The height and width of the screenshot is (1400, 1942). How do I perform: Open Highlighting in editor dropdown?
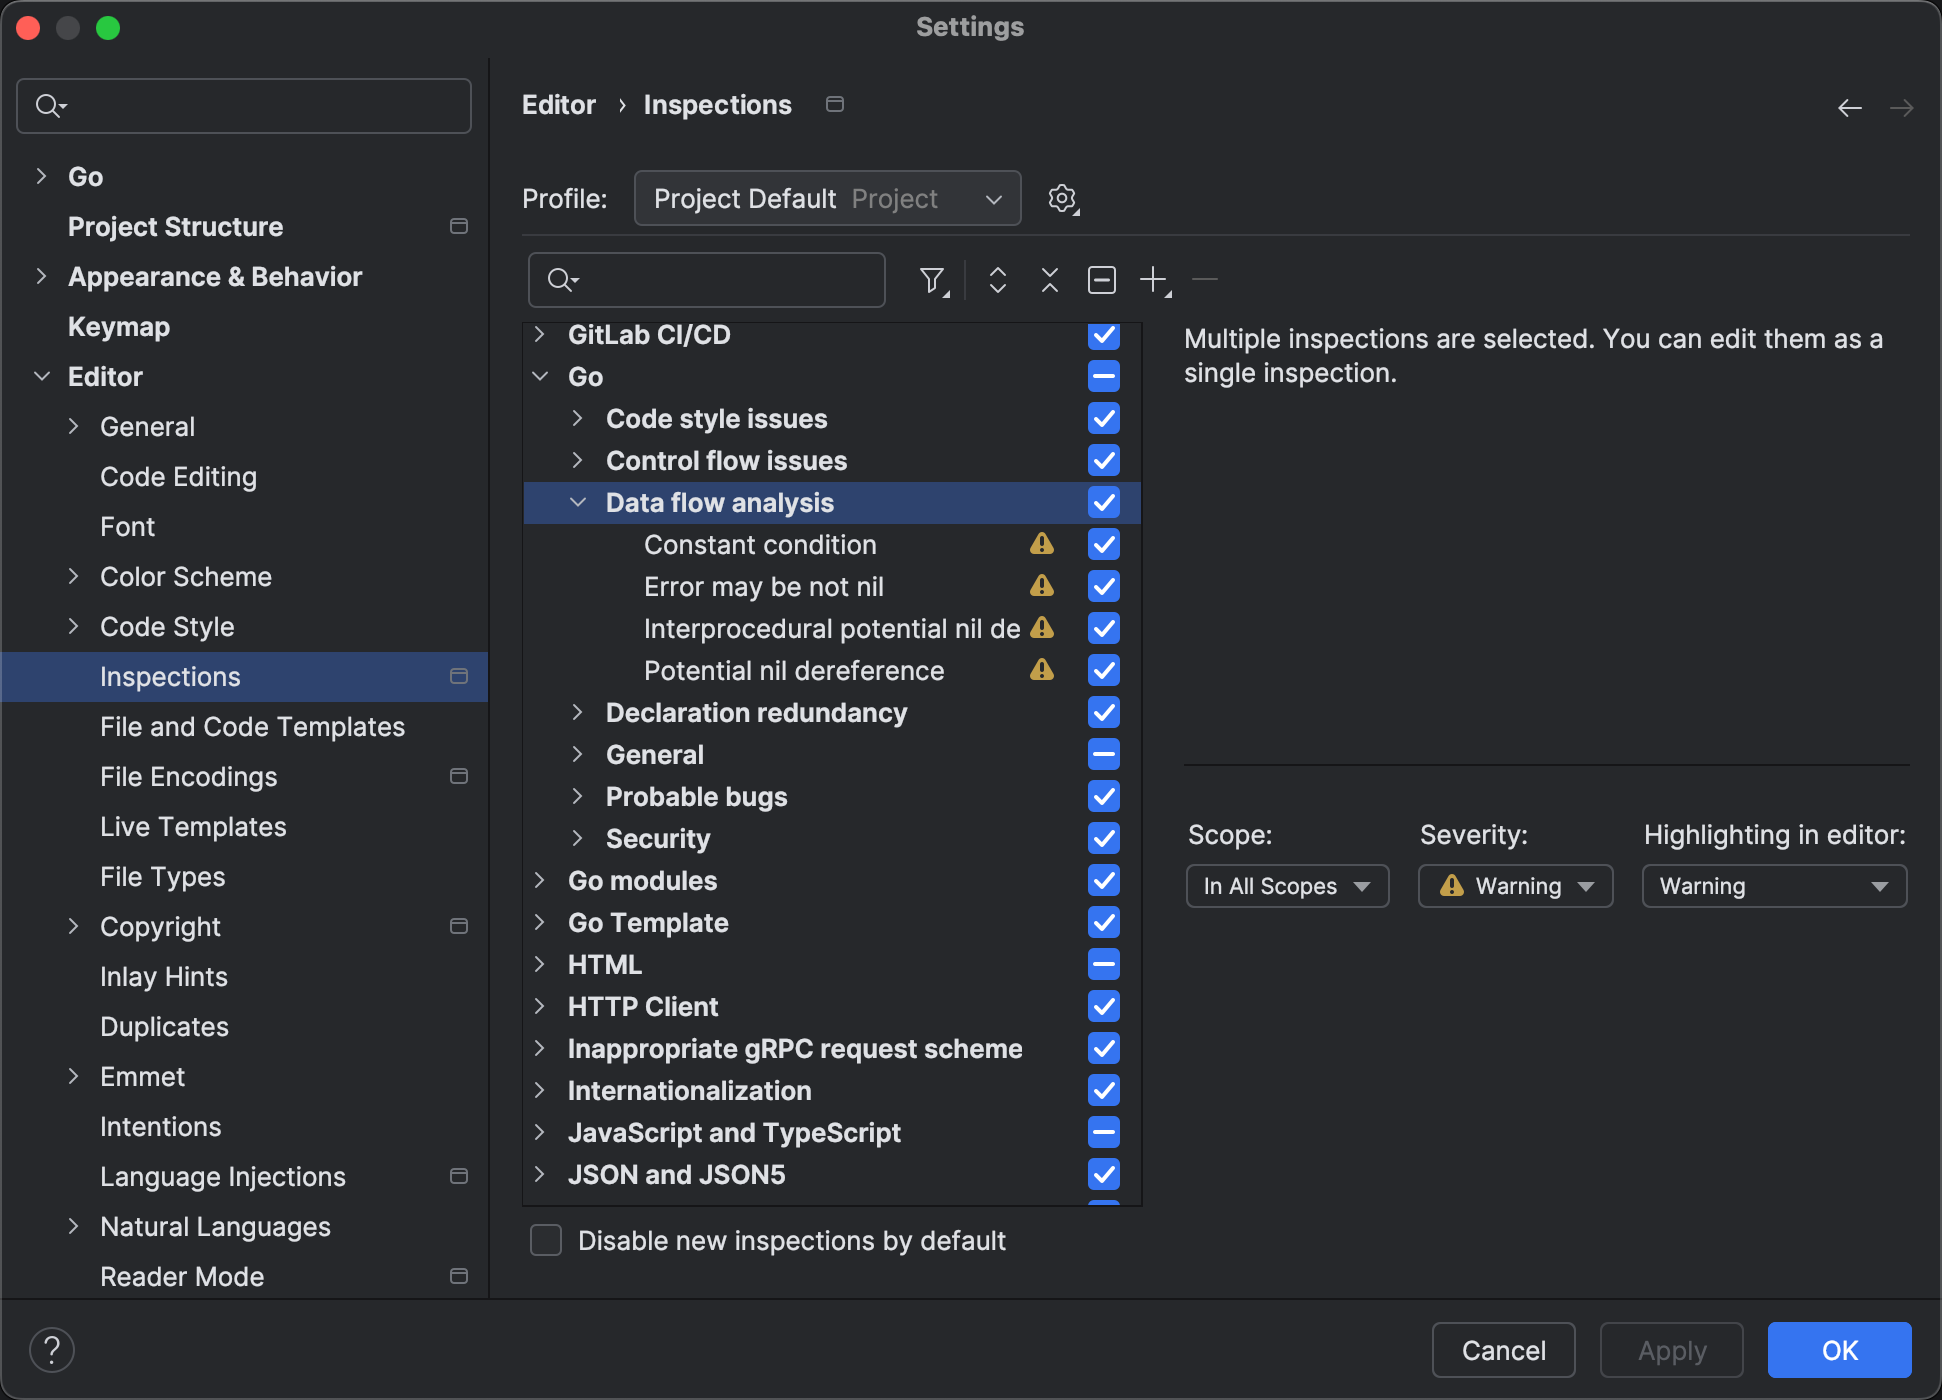tap(1774, 886)
